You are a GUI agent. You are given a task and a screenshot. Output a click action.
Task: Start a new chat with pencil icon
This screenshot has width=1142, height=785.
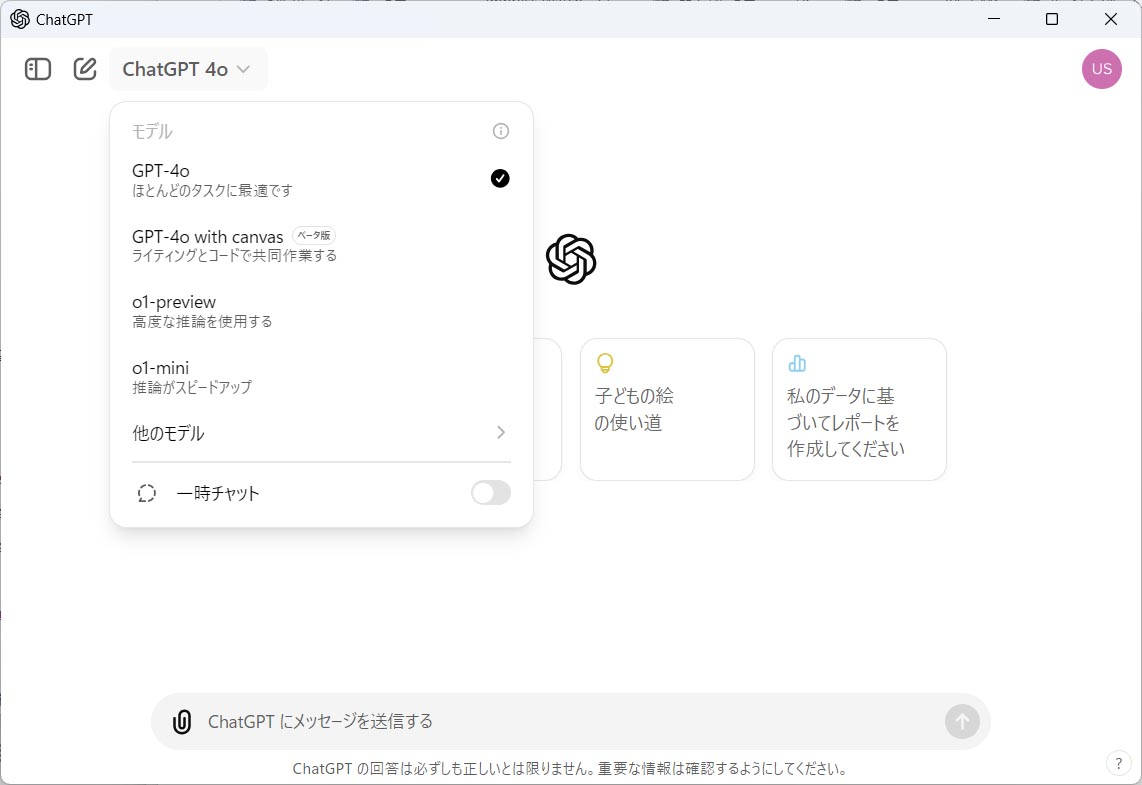click(85, 69)
